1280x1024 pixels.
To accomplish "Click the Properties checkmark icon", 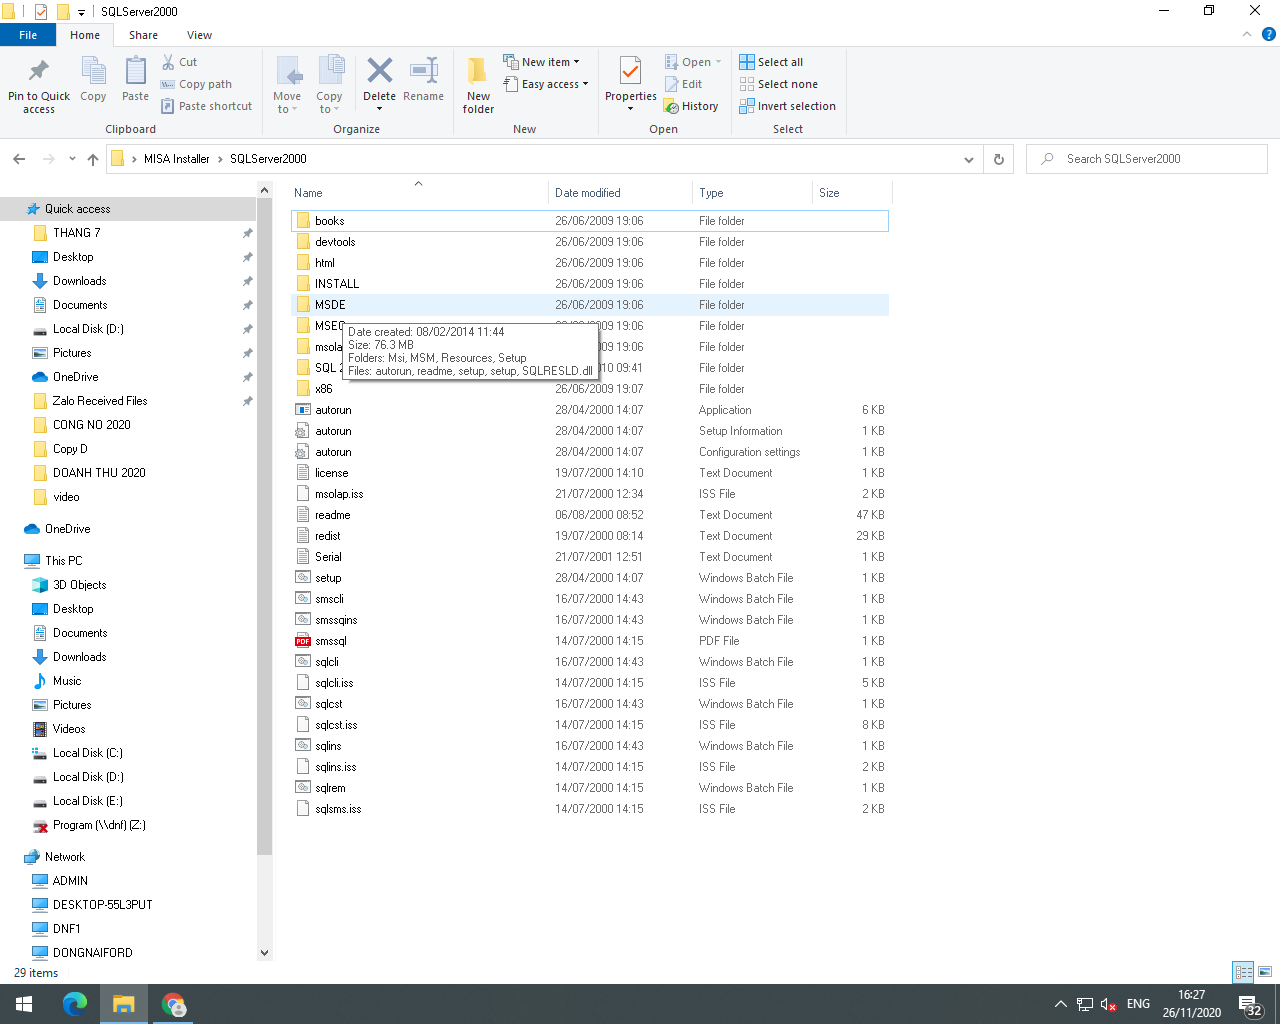I will [630, 72].
